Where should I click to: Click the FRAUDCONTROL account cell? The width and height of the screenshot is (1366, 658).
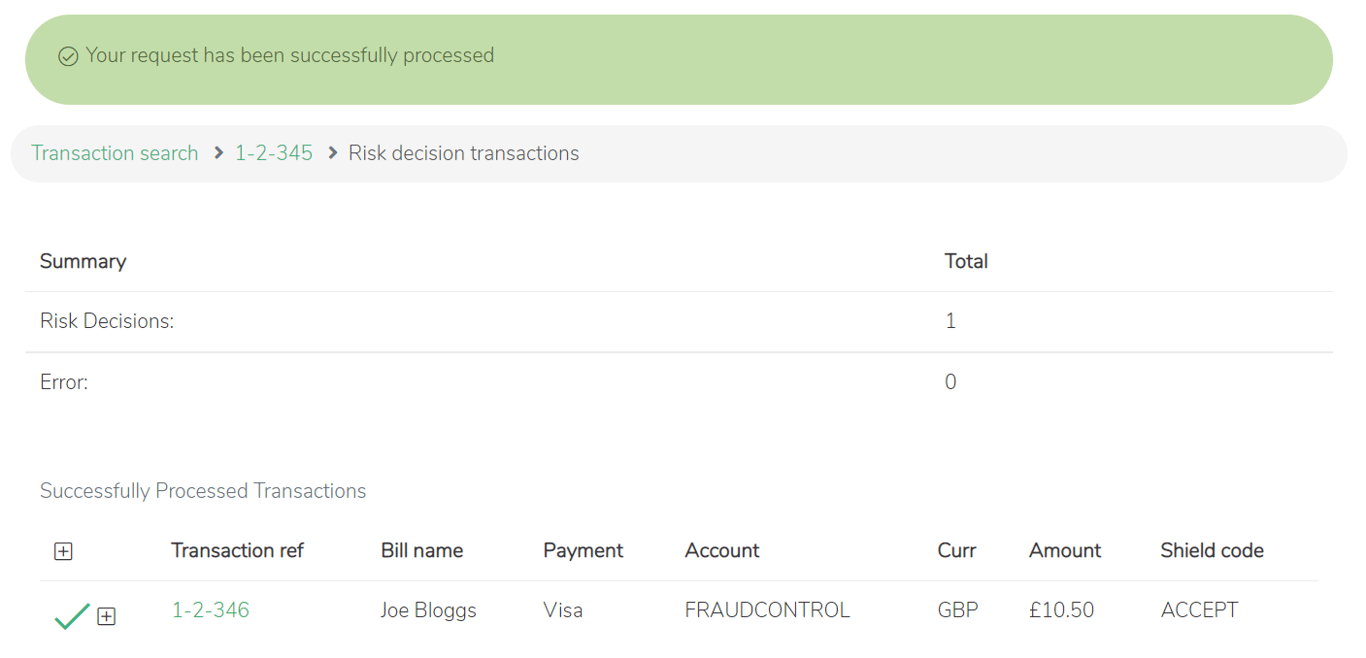coord(767,610)
